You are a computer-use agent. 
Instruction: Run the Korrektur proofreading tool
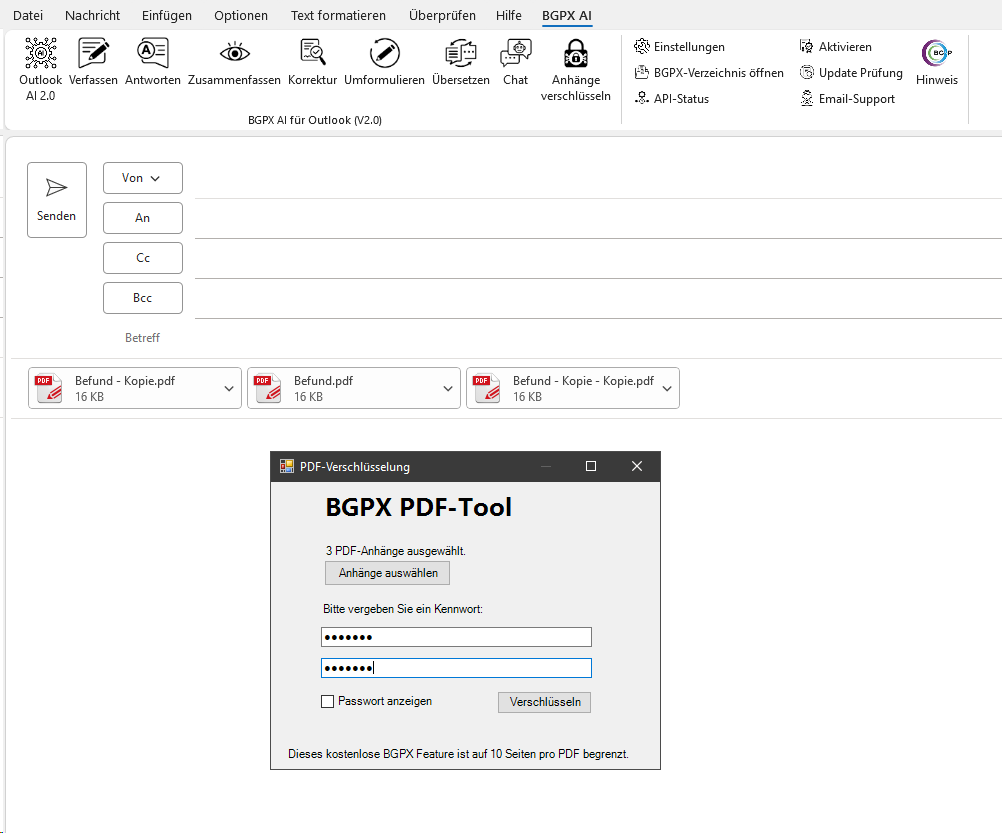tap(312, 54)
